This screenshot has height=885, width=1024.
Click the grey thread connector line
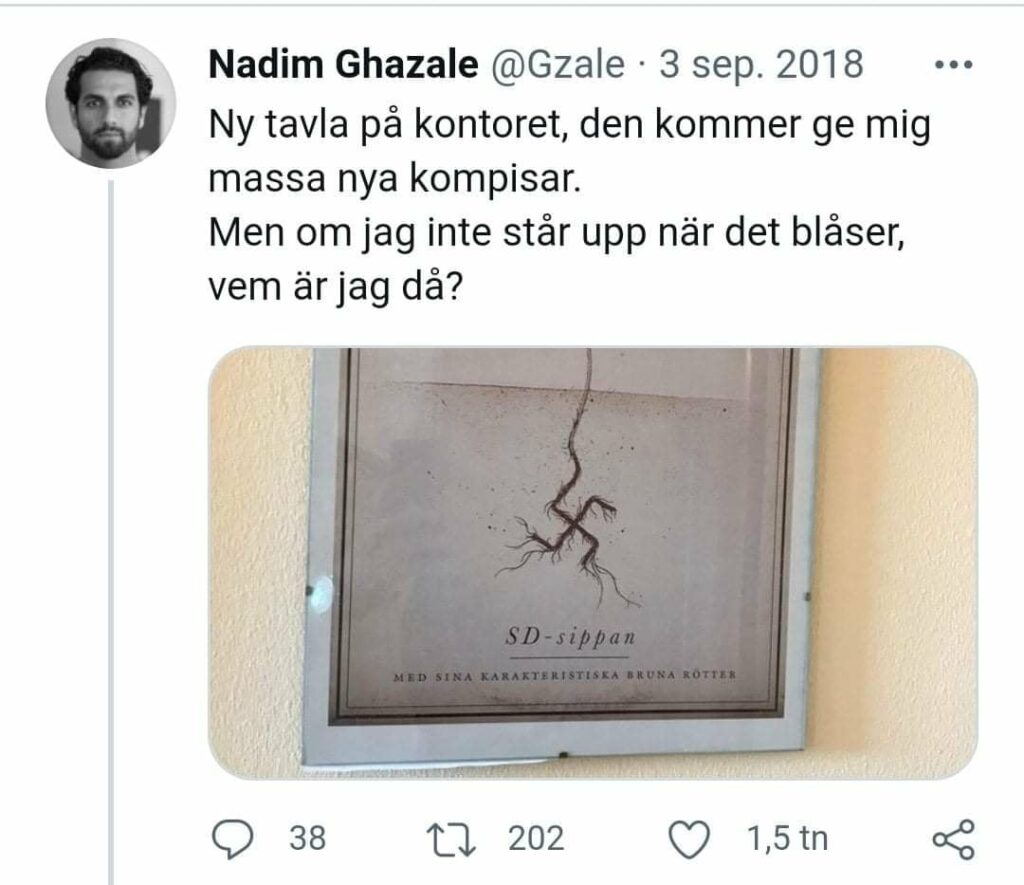click(x=111, y=532)
